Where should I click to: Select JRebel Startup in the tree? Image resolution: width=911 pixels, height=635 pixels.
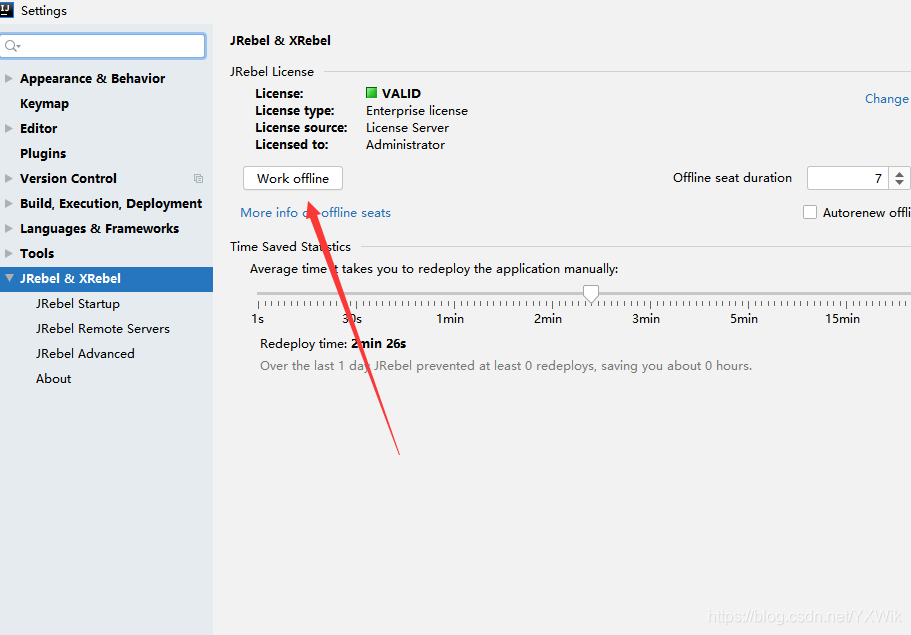[78, 304]
